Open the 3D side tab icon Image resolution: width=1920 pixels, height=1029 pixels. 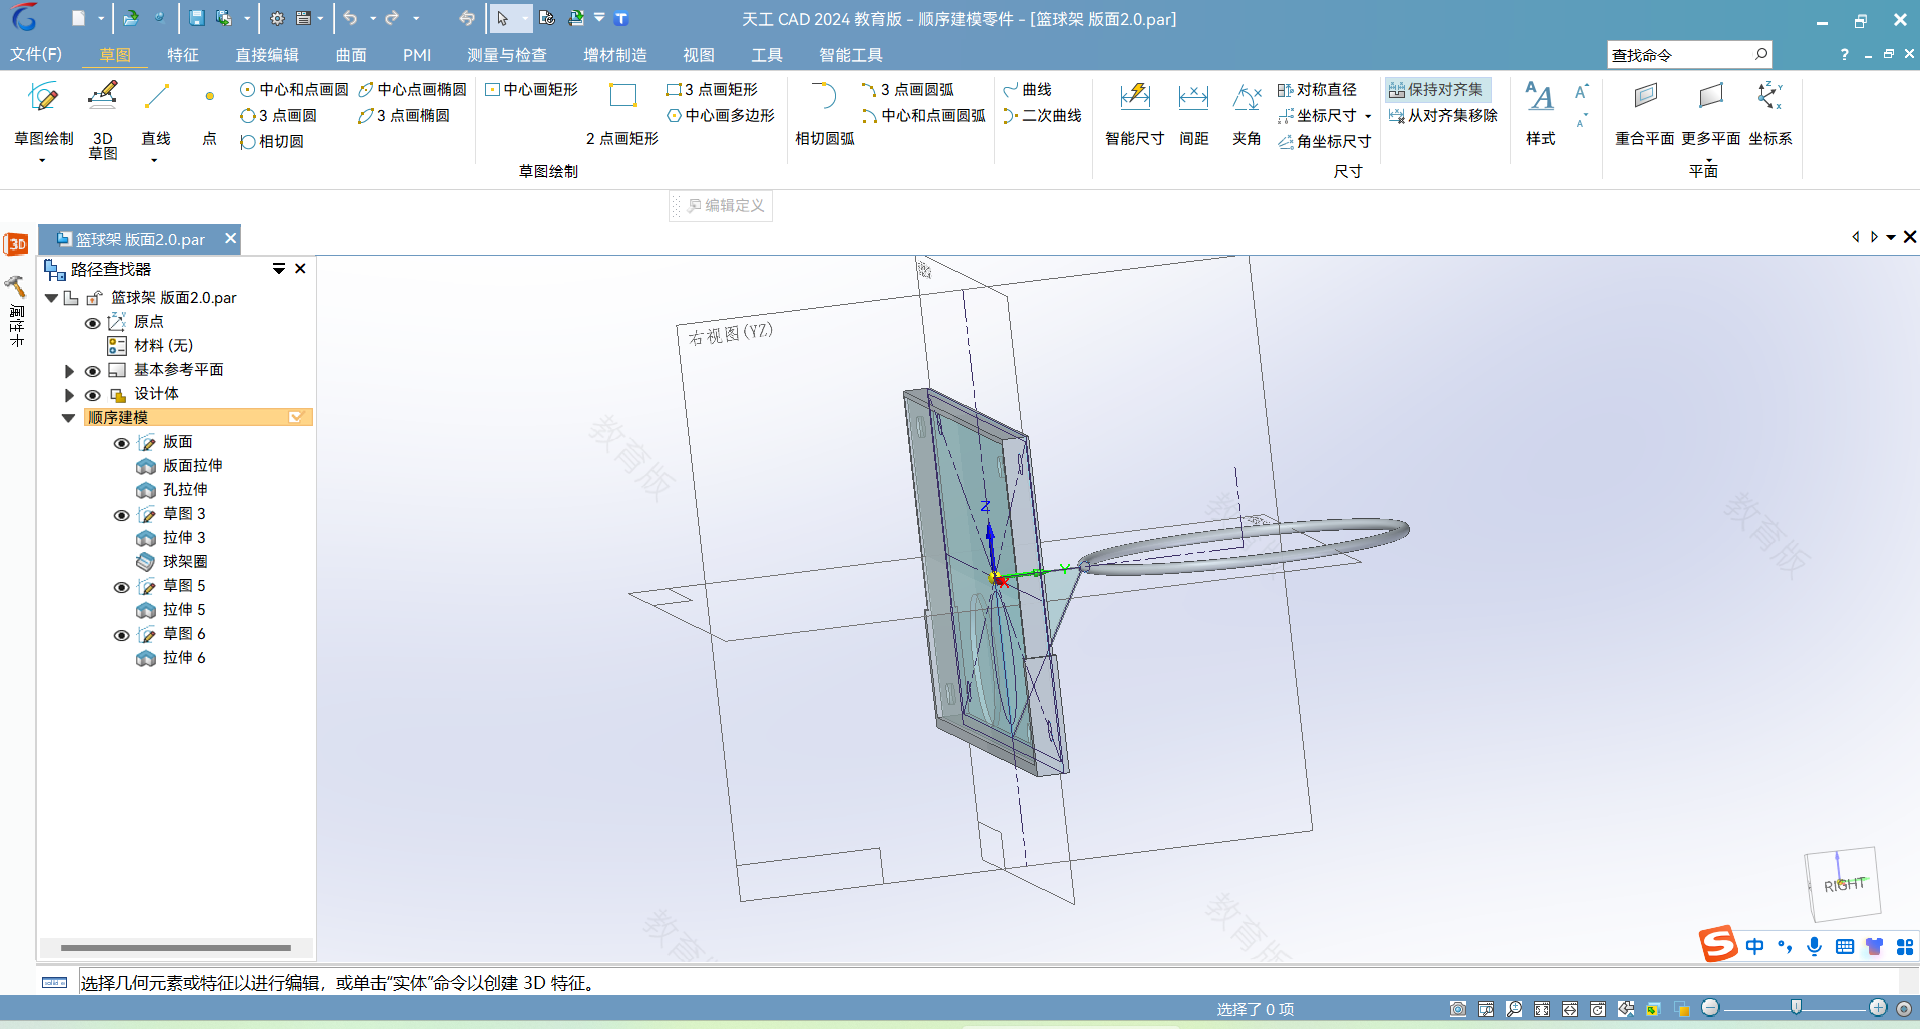coord(17,244)
